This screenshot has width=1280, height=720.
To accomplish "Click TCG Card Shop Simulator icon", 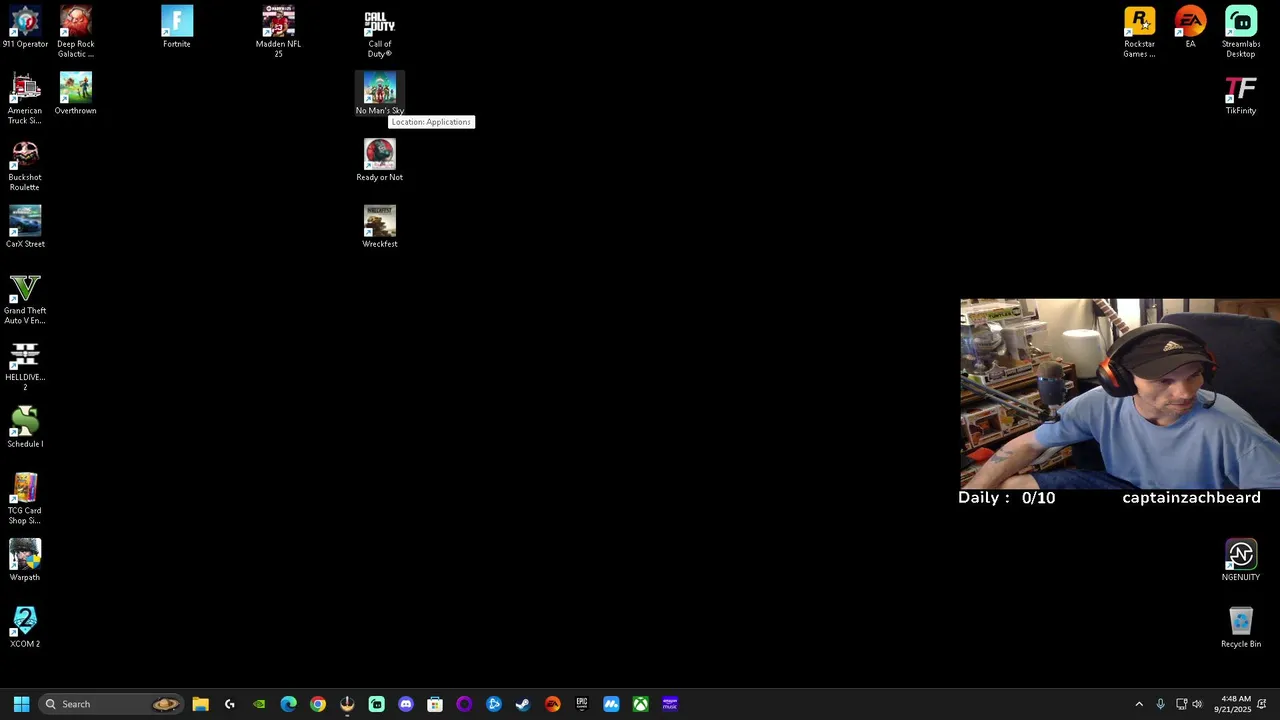I will click(25, 499).
